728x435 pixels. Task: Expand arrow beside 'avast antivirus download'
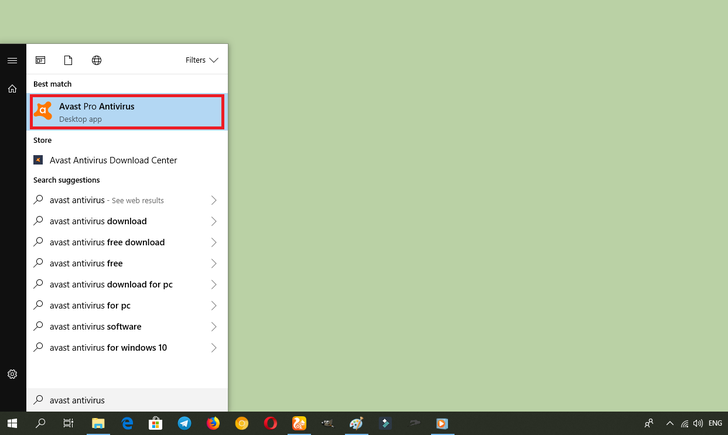214,221
